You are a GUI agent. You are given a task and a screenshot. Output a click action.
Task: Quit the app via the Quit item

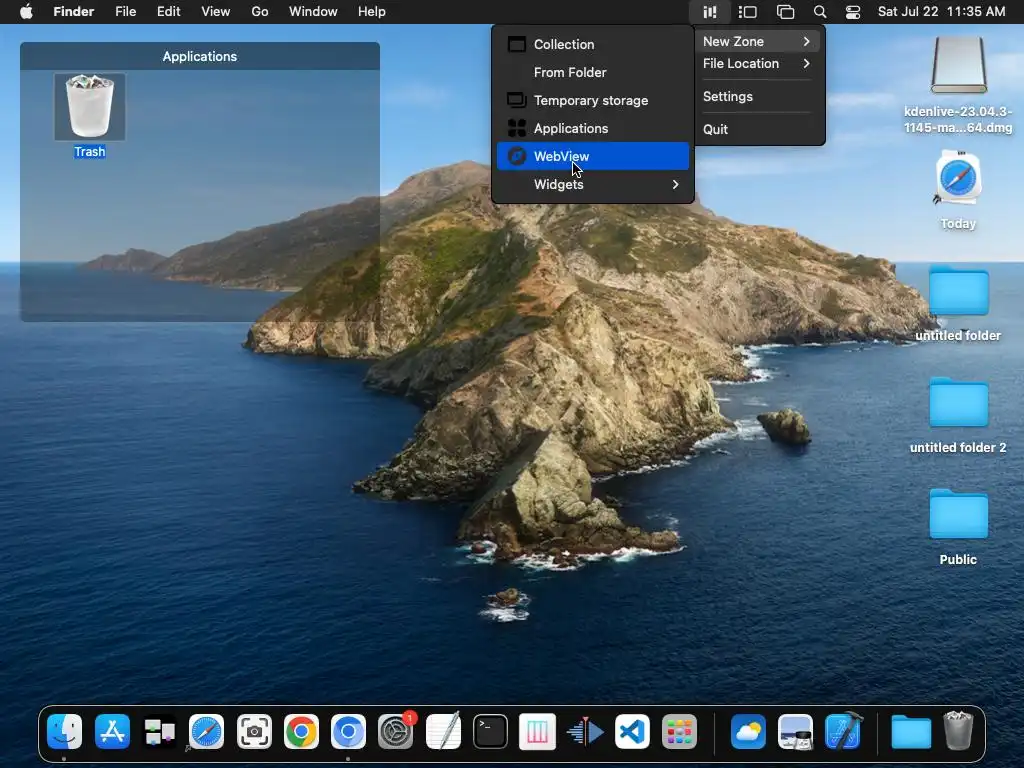[x=716, y=129]
